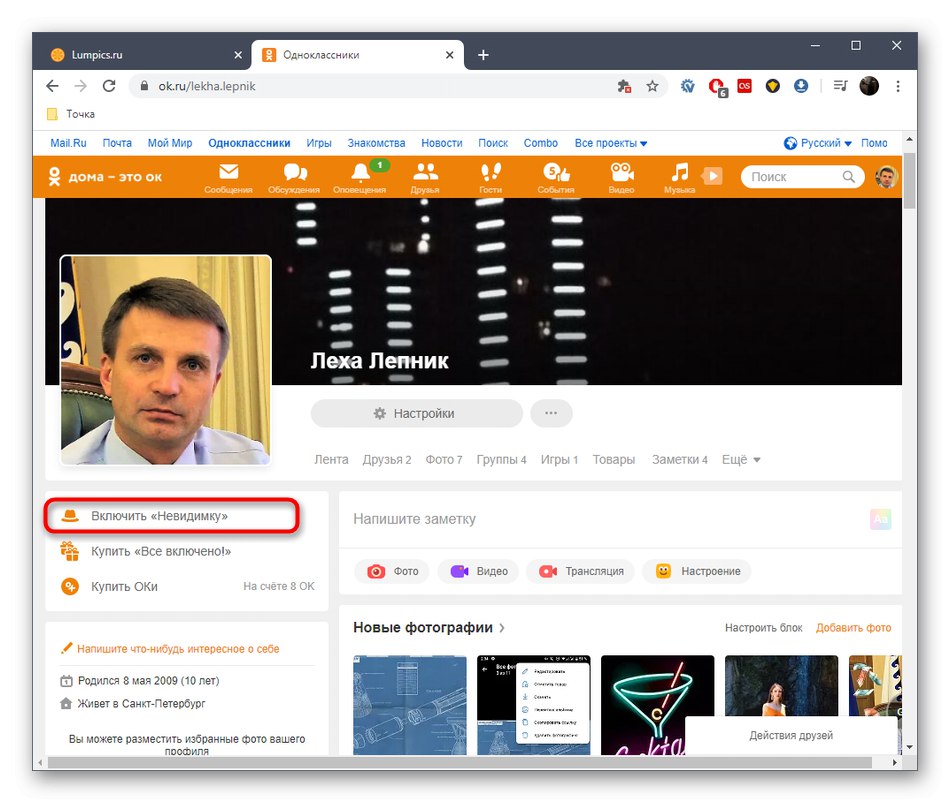
Task: Open Знакомства link
Action: pyautogui.click(x=376, y=143)
